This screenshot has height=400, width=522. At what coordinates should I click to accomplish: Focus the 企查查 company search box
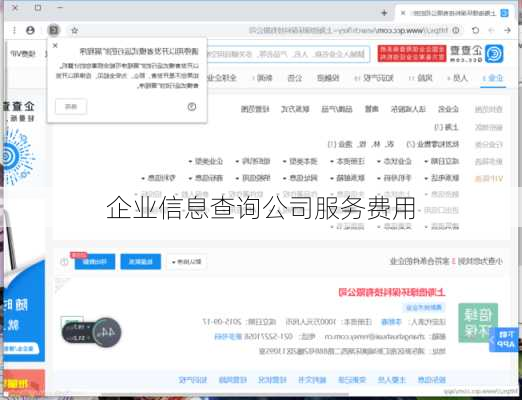[288, 54]
